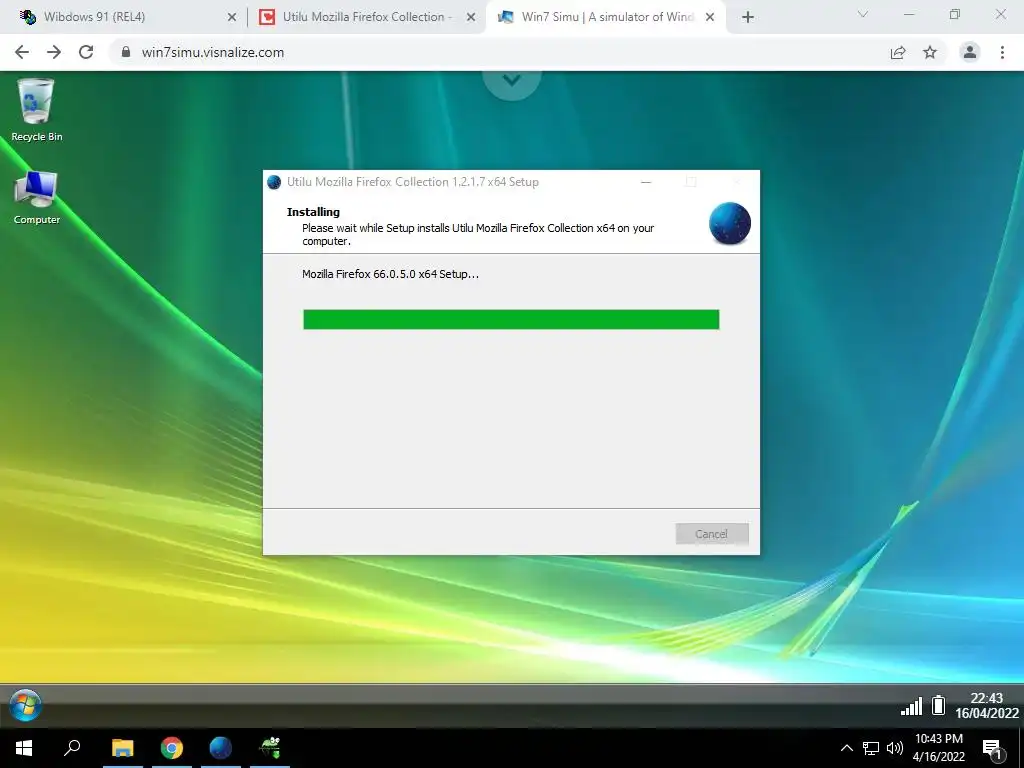Click the setup title bar globe icon

[274, 182]
